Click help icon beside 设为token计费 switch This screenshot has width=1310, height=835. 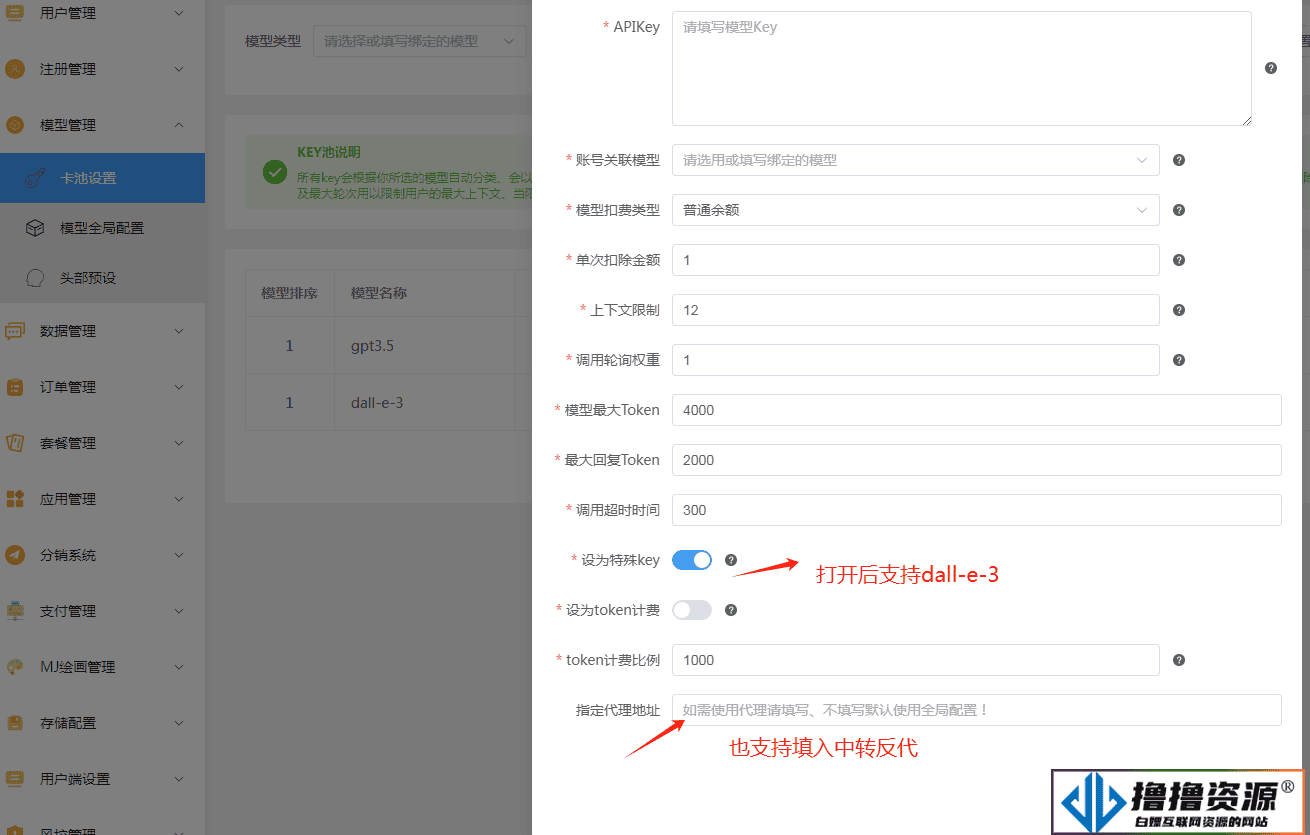731,610
